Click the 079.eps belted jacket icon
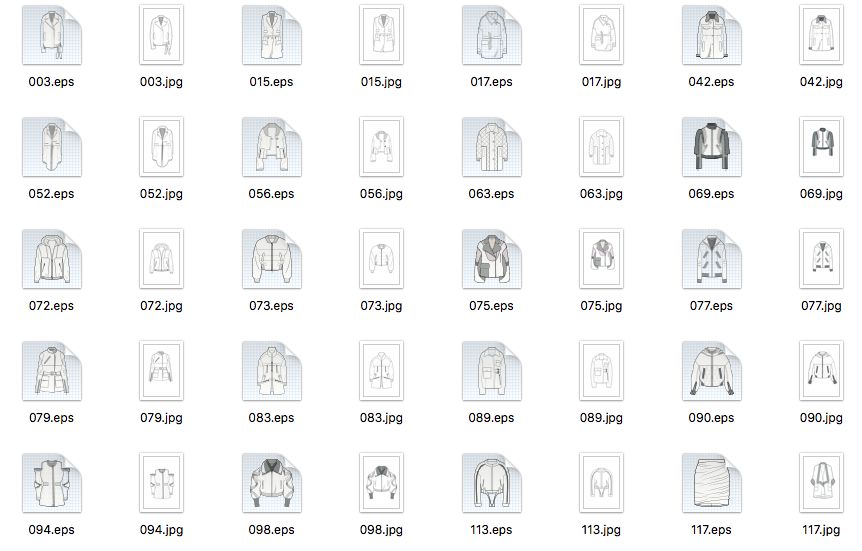The height and width of the screenshot is (551, 862). pos(52,372)
